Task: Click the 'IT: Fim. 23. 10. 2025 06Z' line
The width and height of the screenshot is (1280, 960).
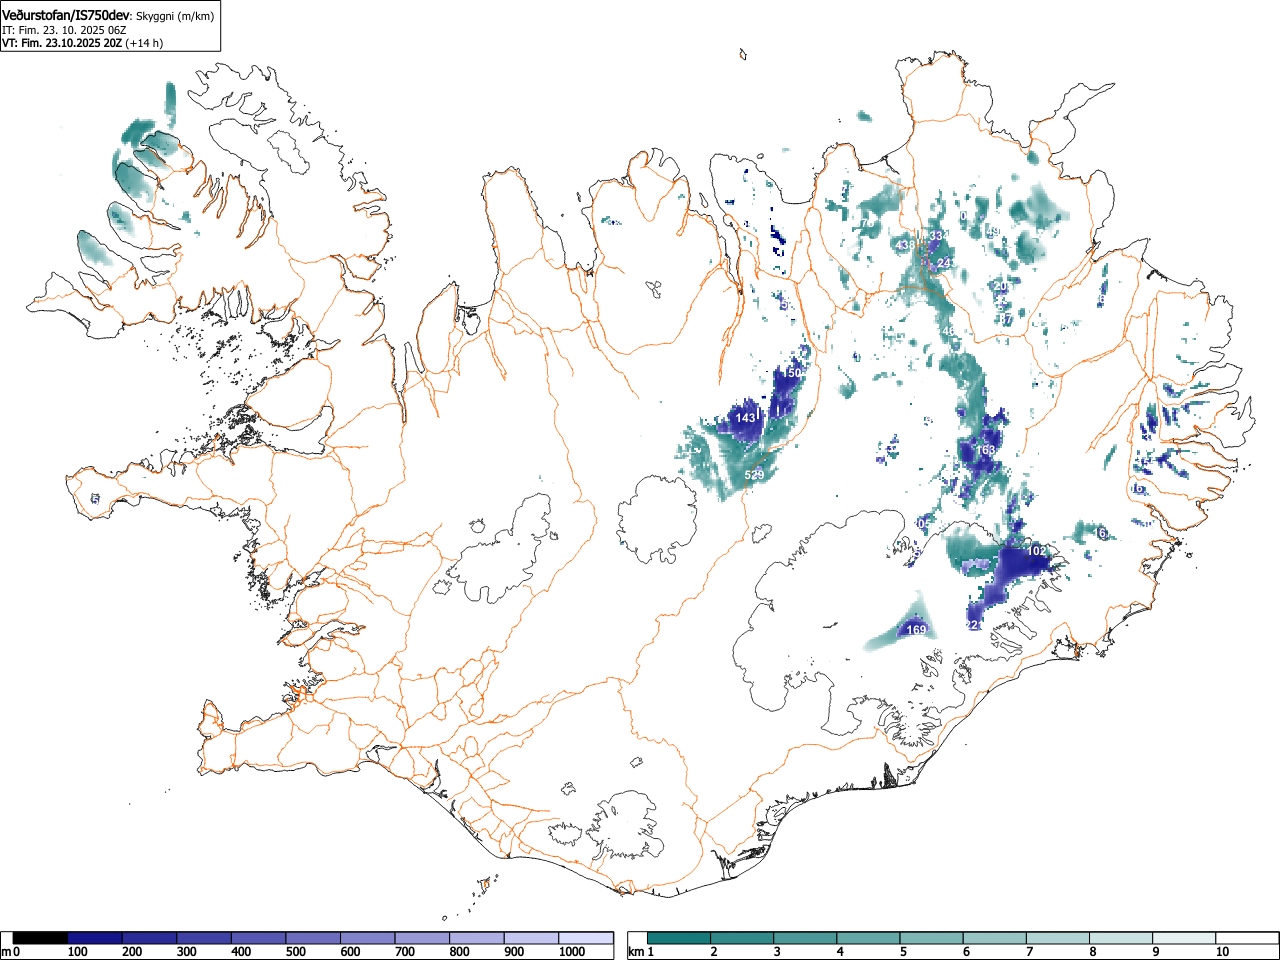Action: point(64,30)
